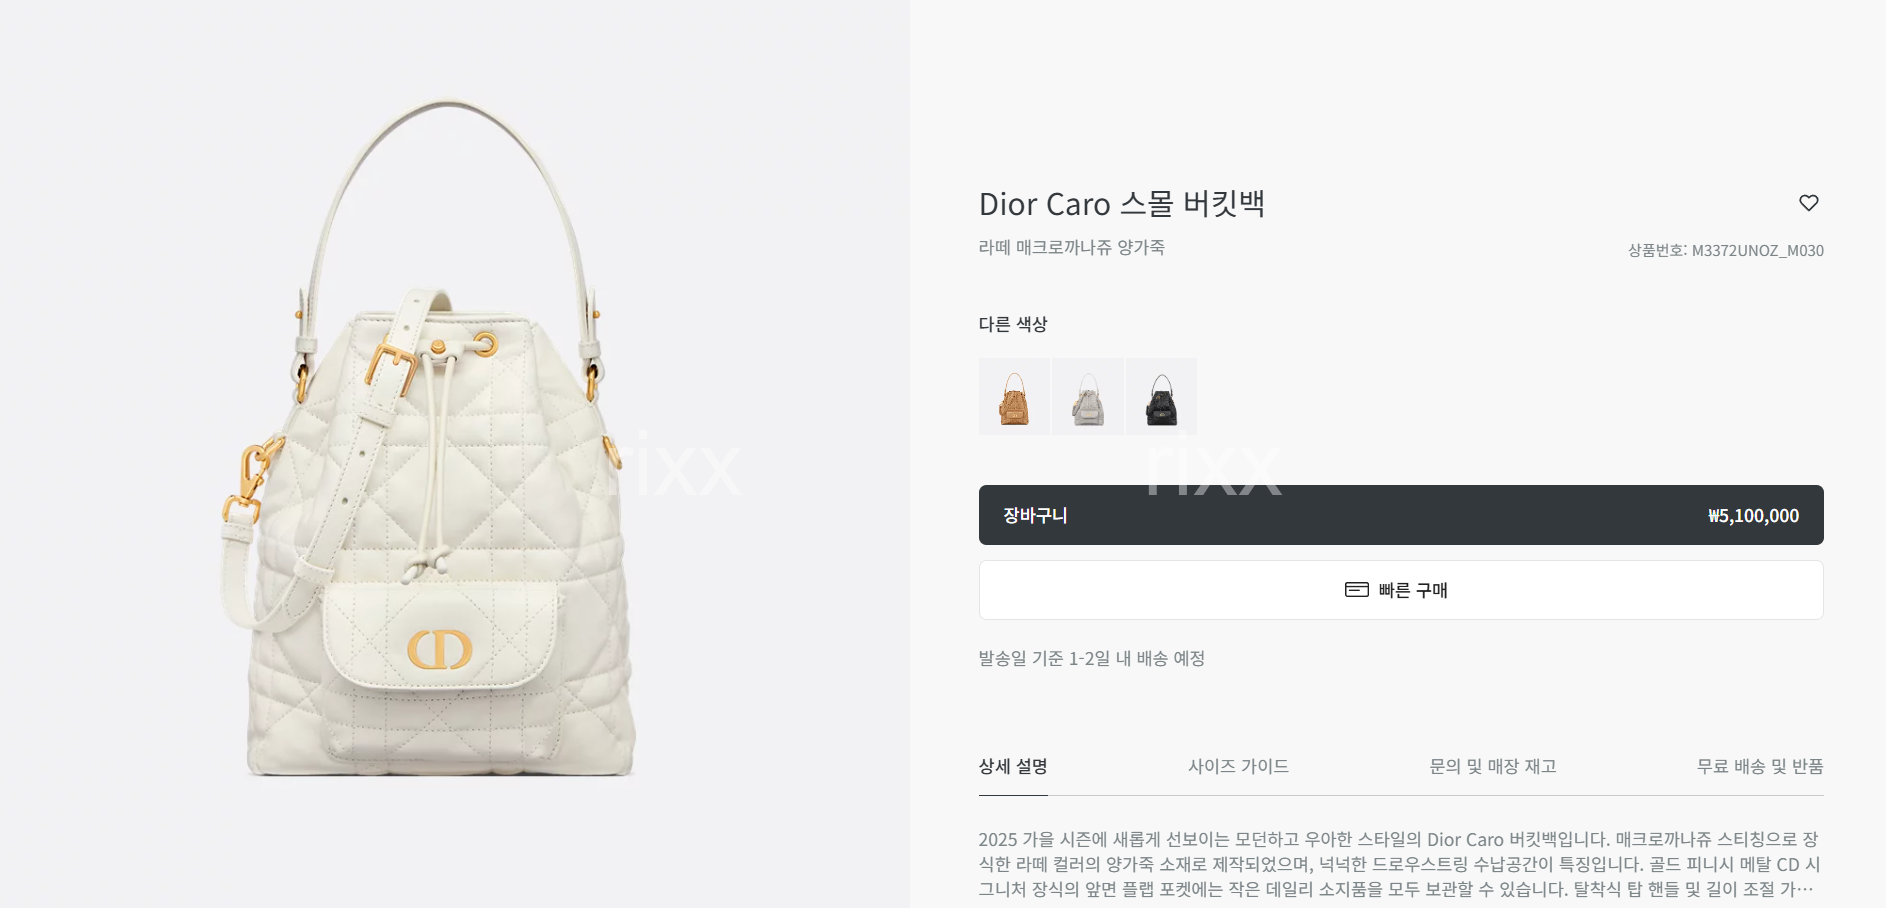The image size is (1886, 908).
Task: Switch to the 무료 배송 및 반품 tab
Action: point(1760,767)
